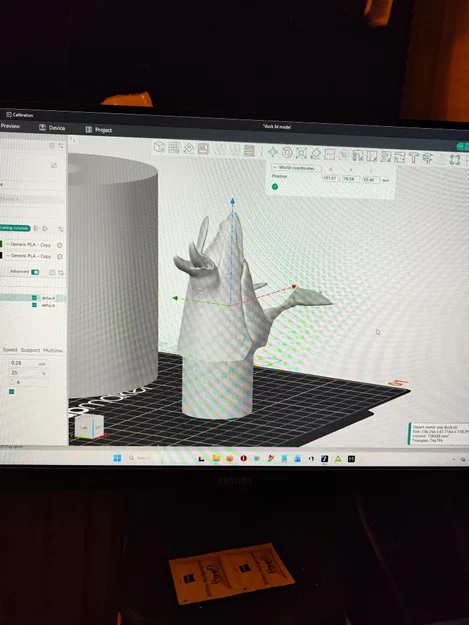Open the Color painting tool
This screenshot has width=469, height=625.
(385, 157)
